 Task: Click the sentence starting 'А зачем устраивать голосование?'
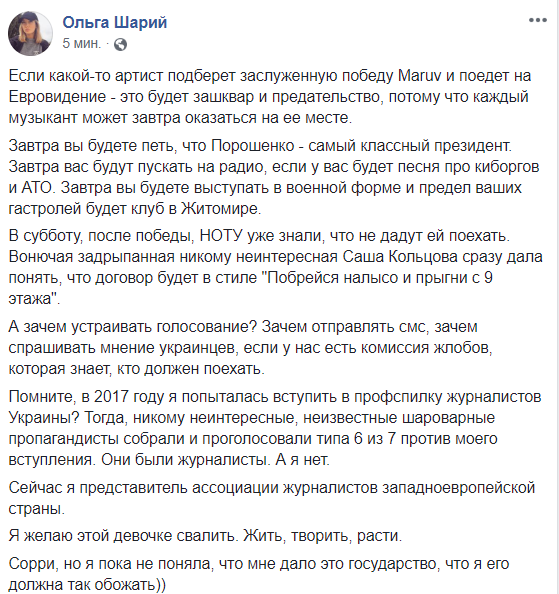(x=133, y=327)
